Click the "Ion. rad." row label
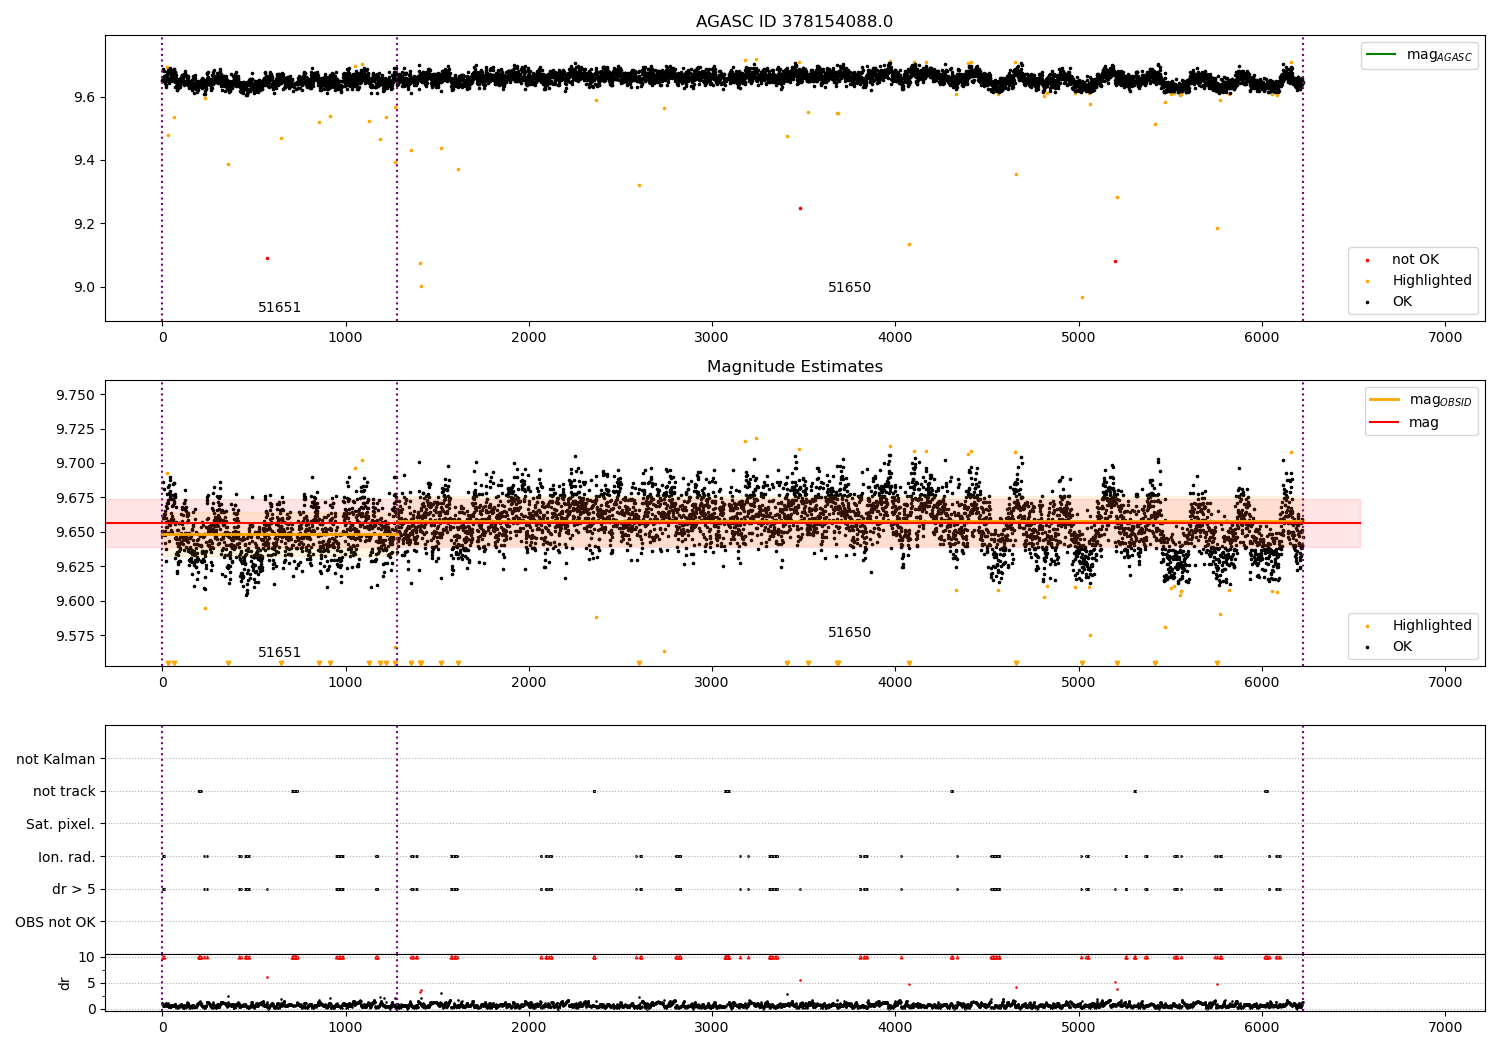1500x1050 pixels. click(67, 858)
